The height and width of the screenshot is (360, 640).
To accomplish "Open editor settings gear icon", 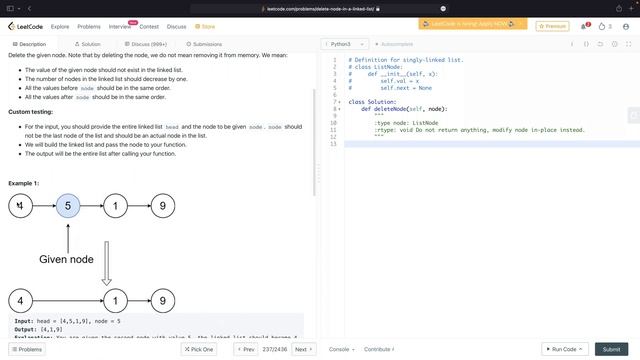I will point(614,44).
